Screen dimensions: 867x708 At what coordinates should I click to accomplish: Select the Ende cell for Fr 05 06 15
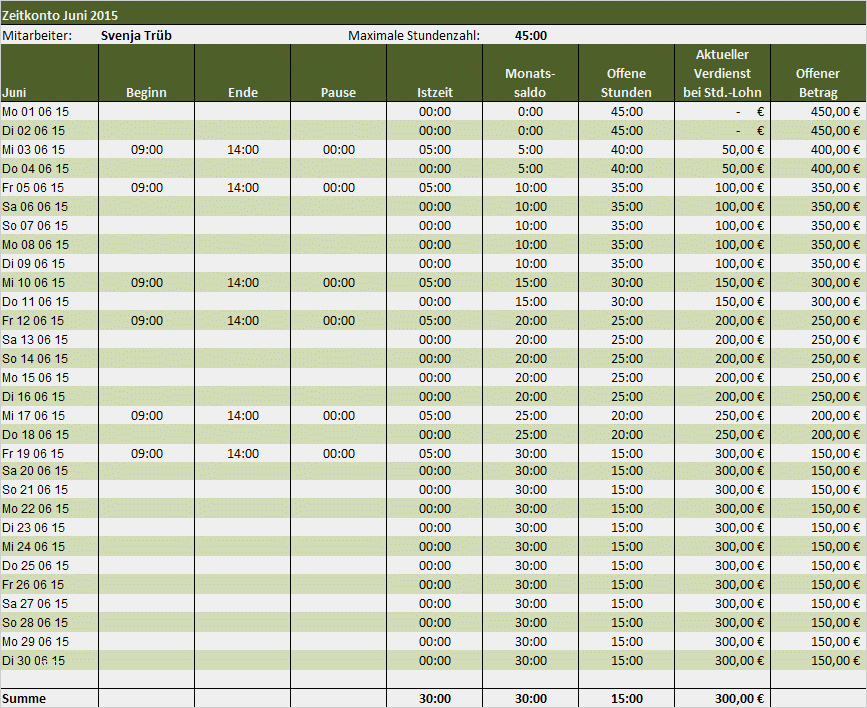(242, 187)
